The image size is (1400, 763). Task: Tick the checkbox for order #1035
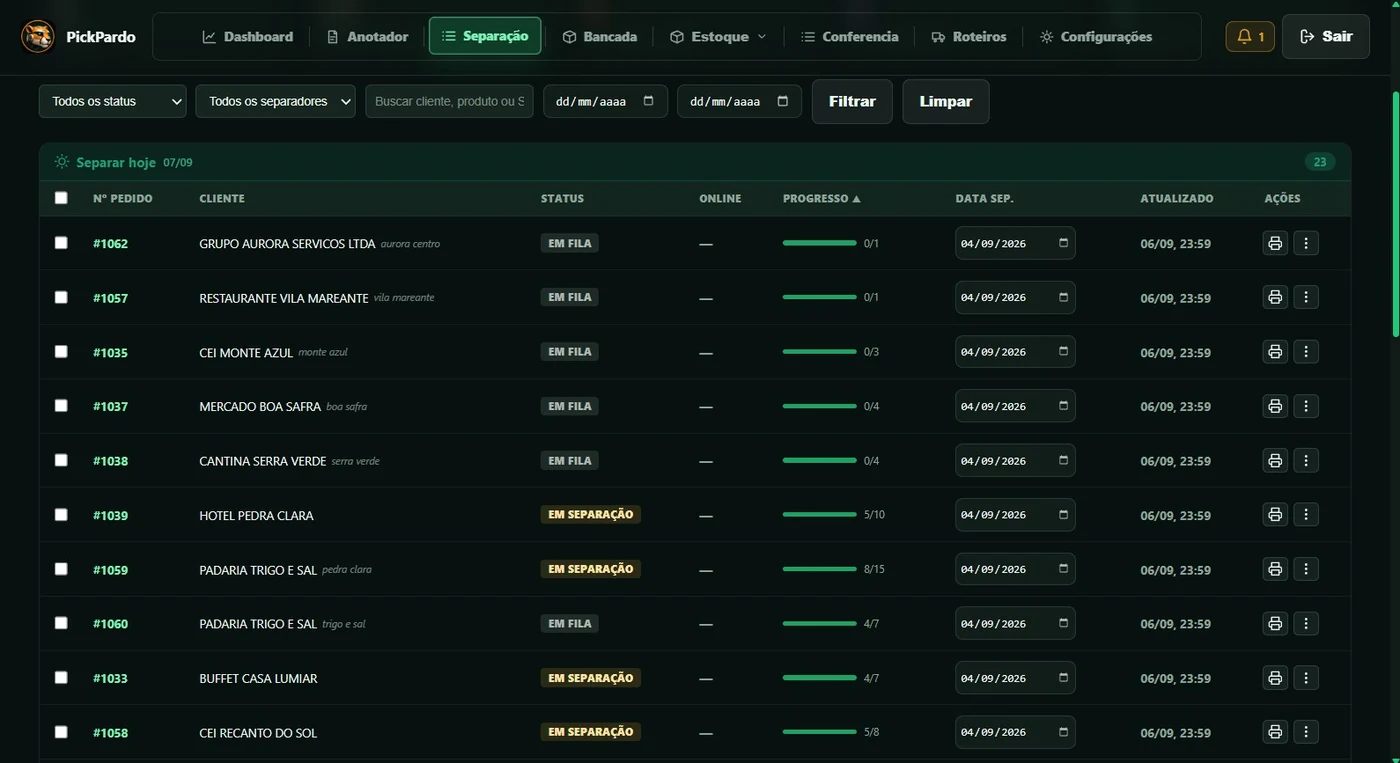point(61,352)
